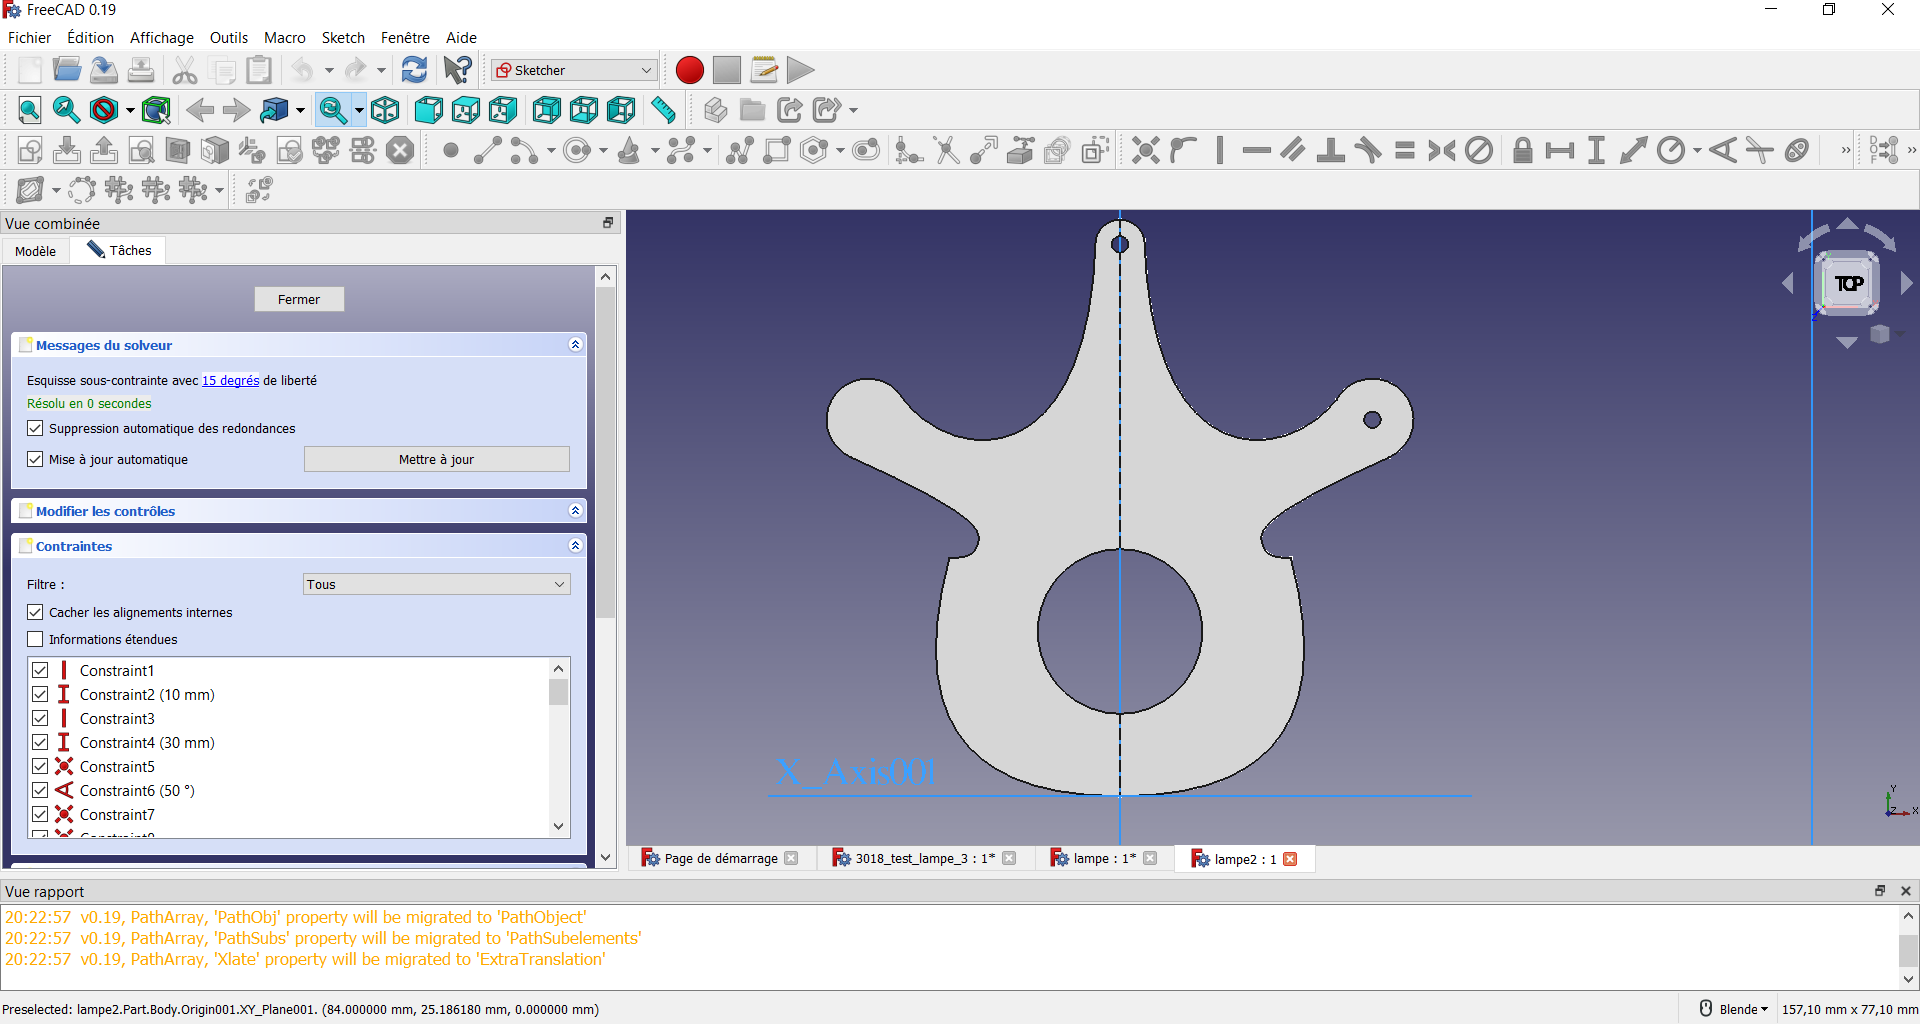Uncheck Constraint2 (10 mm) checkbox
Image resolution: width=1920 pixels, height=1024 pixels.
click(40, 694)
